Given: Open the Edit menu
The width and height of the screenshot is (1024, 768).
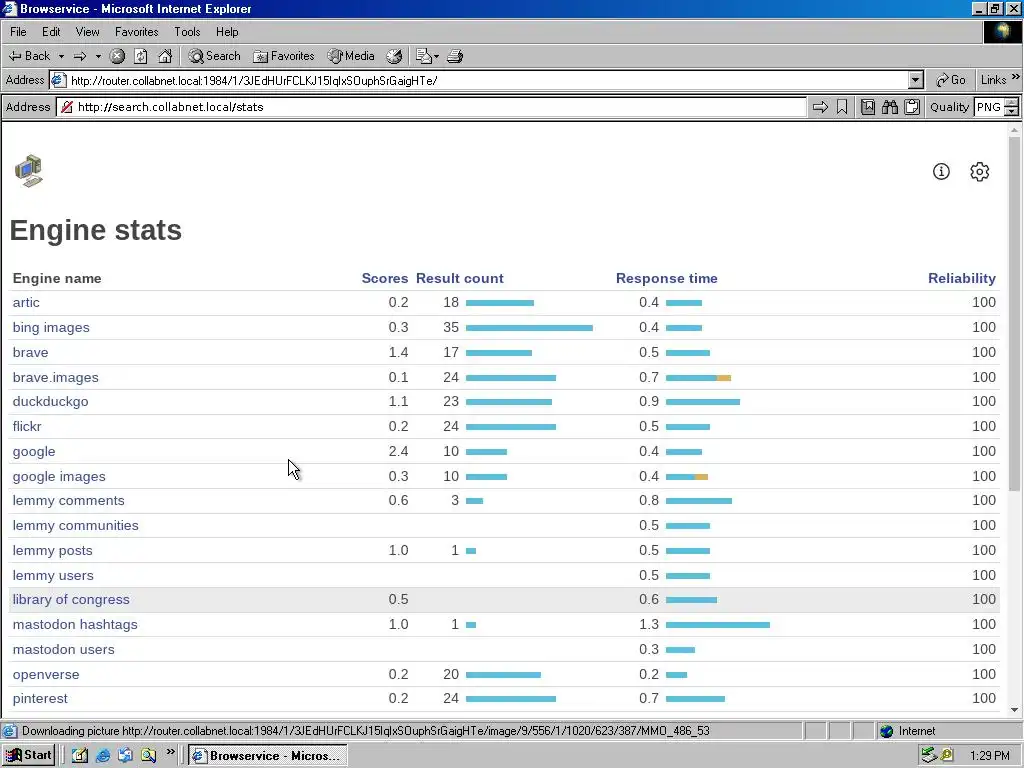Looking at the screenshot, I should [x=51, y=32].
